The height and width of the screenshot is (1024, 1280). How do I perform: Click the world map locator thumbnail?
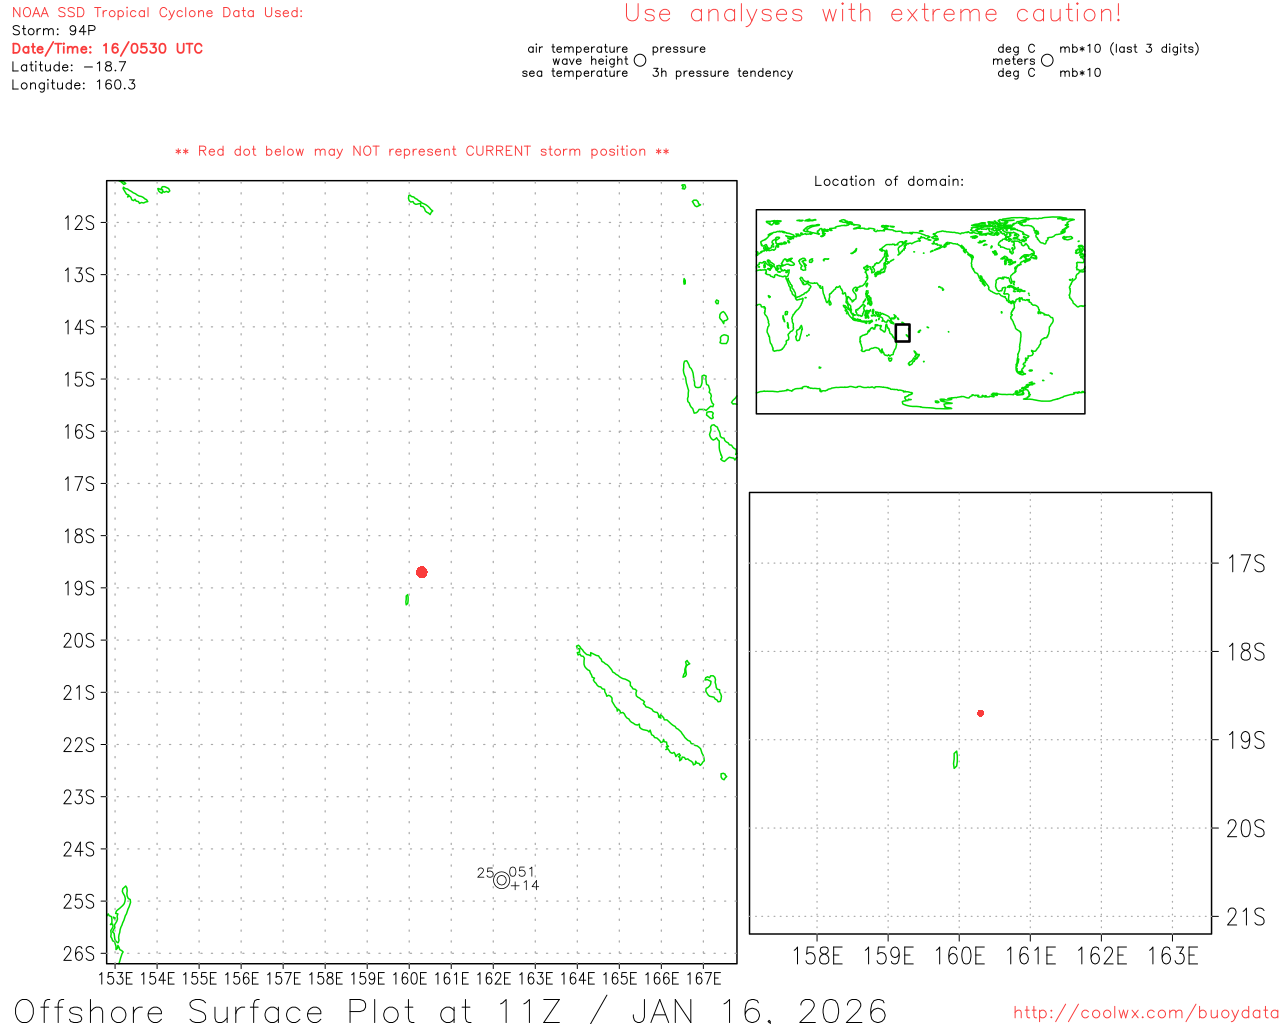coord(920,312)
